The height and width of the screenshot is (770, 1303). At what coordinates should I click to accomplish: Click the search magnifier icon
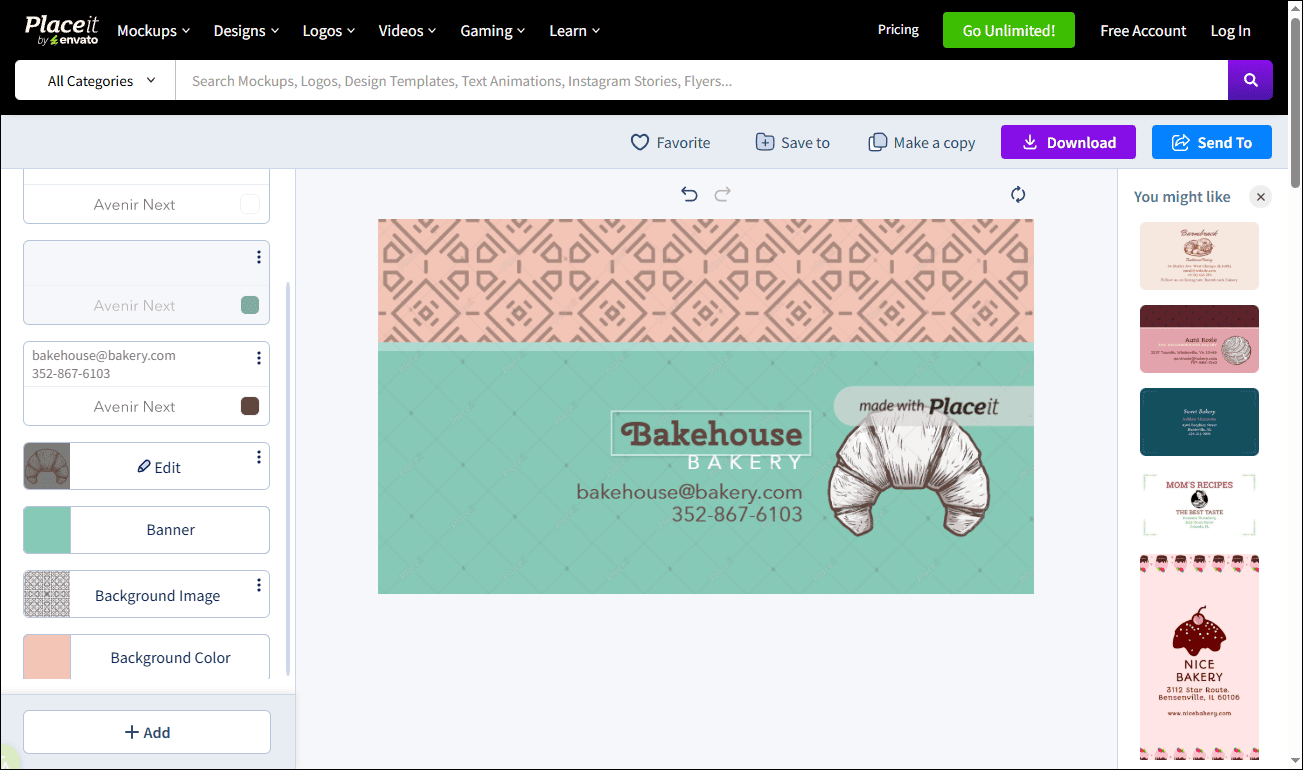[x=1250, y=80]
